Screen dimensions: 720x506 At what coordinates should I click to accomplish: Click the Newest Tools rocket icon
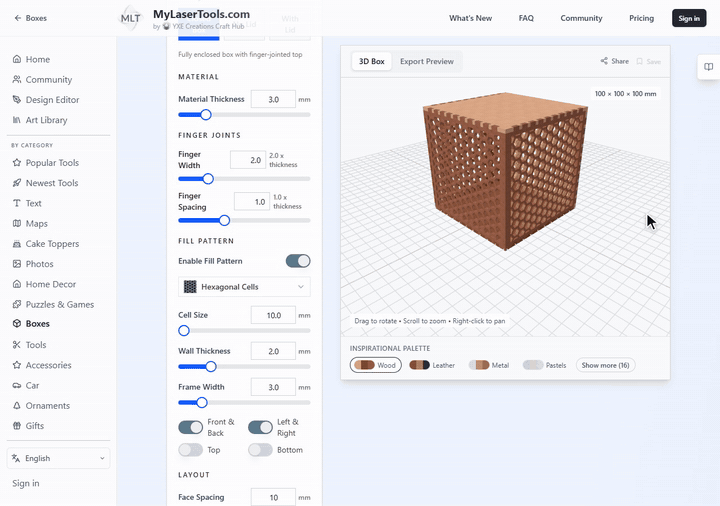click(x=17, y=183)
